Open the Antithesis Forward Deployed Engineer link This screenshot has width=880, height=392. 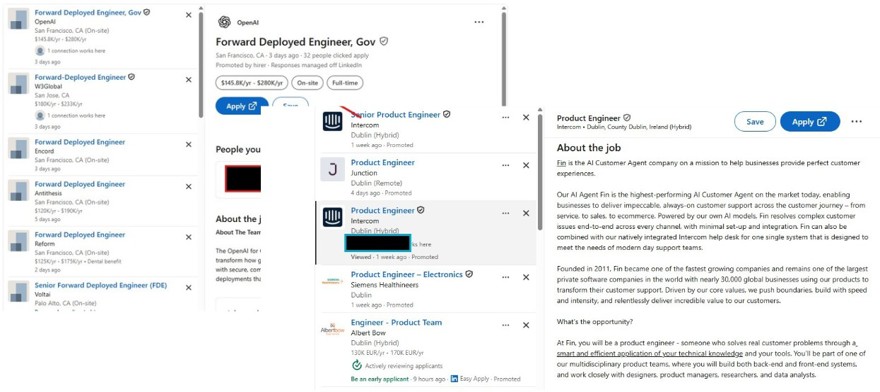pos(80,184)
